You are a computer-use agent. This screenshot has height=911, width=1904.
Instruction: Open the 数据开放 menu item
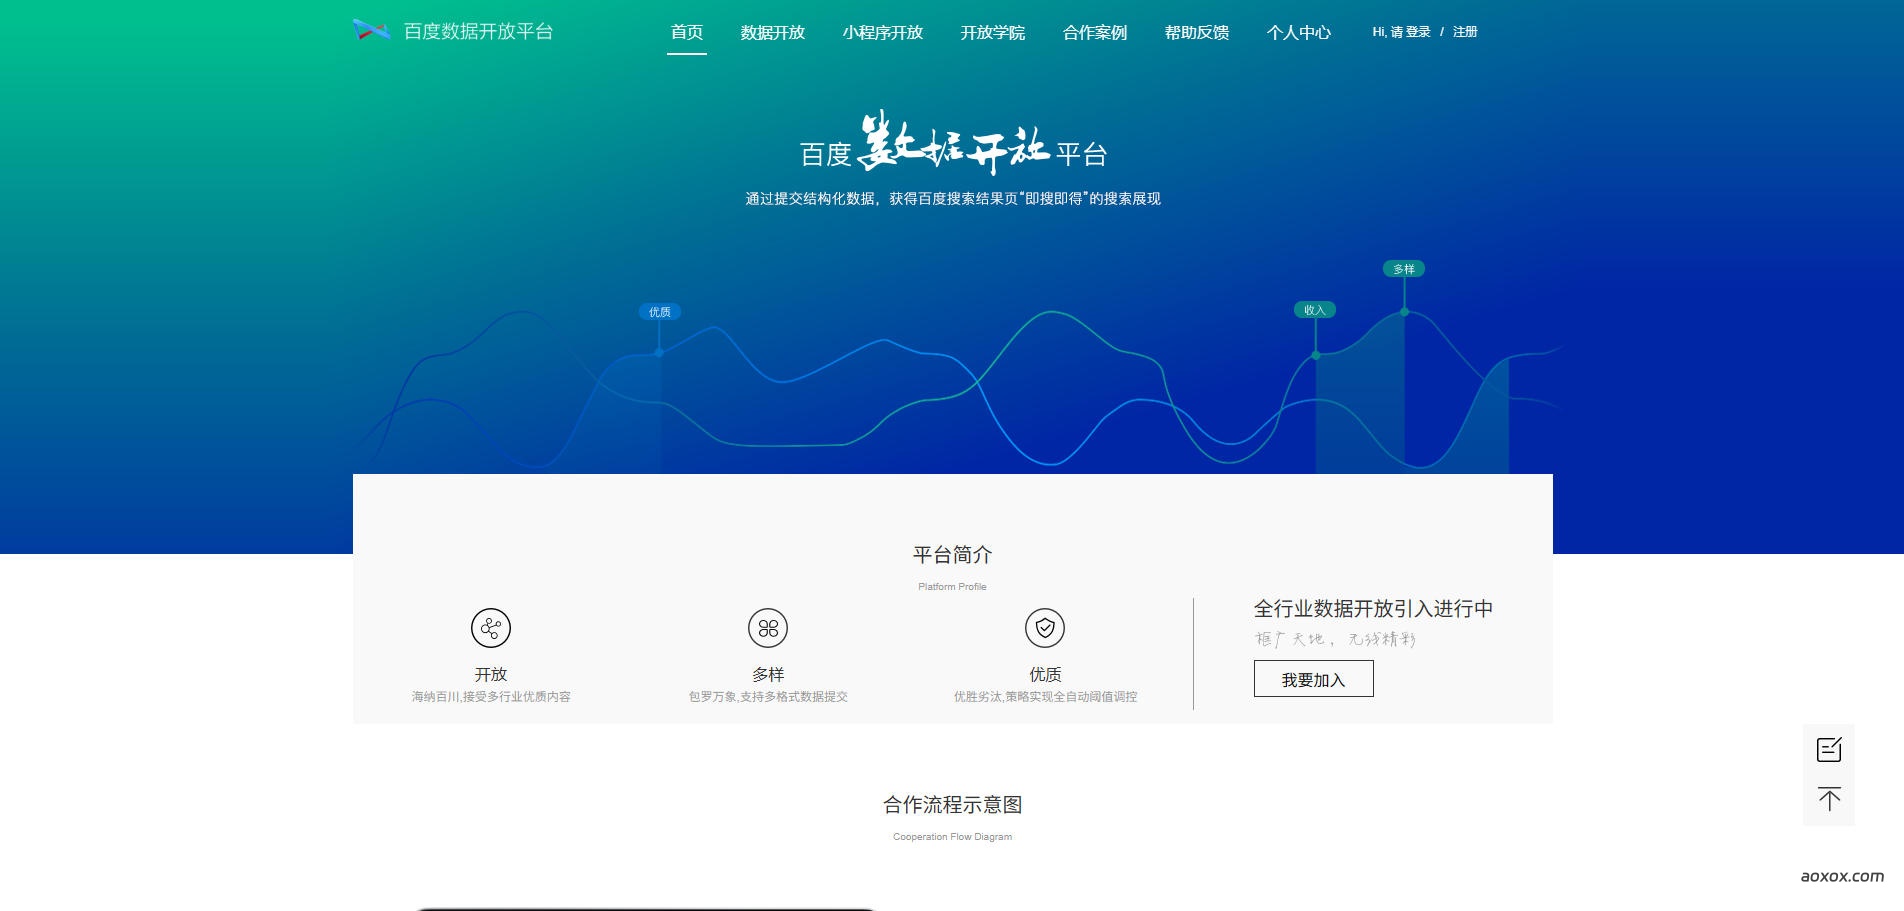(x=772, y=32)
